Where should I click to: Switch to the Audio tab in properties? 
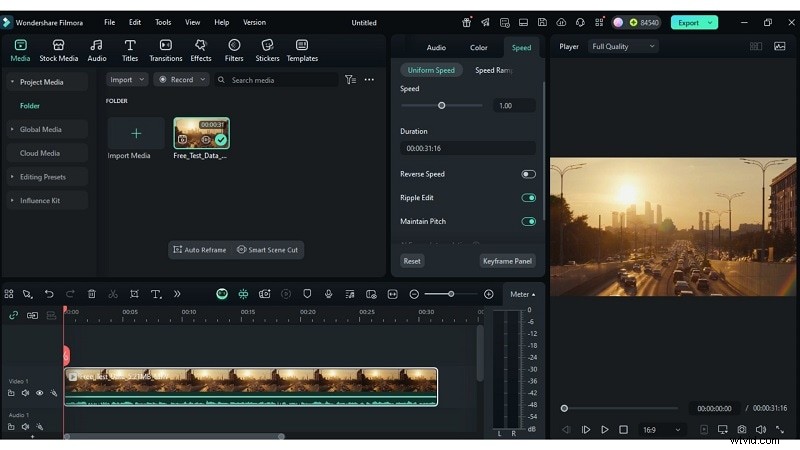point(436,47)
